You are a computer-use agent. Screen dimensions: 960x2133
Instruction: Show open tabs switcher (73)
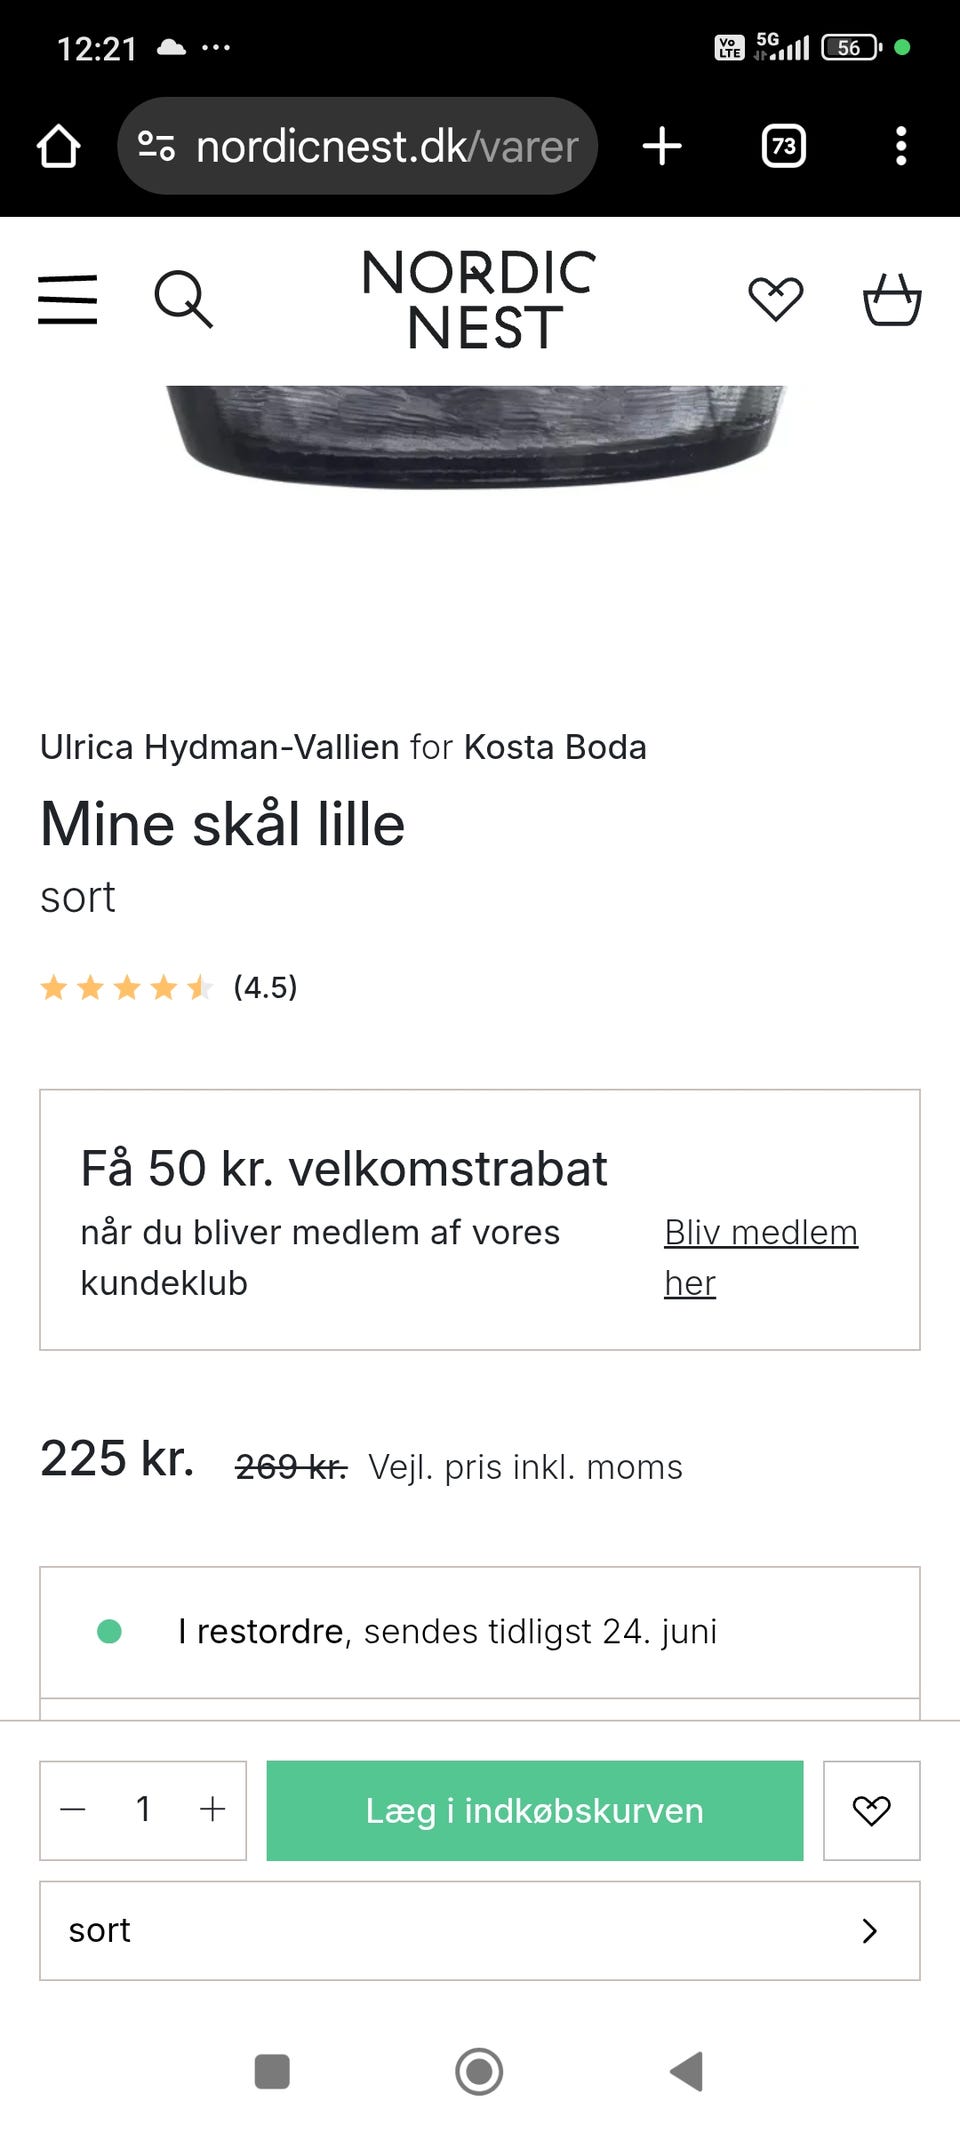pyautogui.click(x=784, y=146)
